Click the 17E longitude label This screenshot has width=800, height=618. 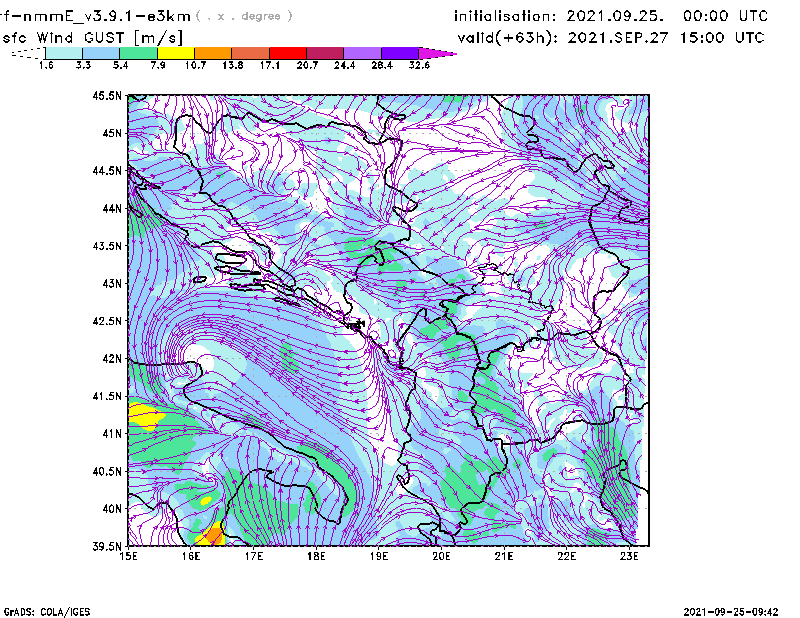click(254, 556)
